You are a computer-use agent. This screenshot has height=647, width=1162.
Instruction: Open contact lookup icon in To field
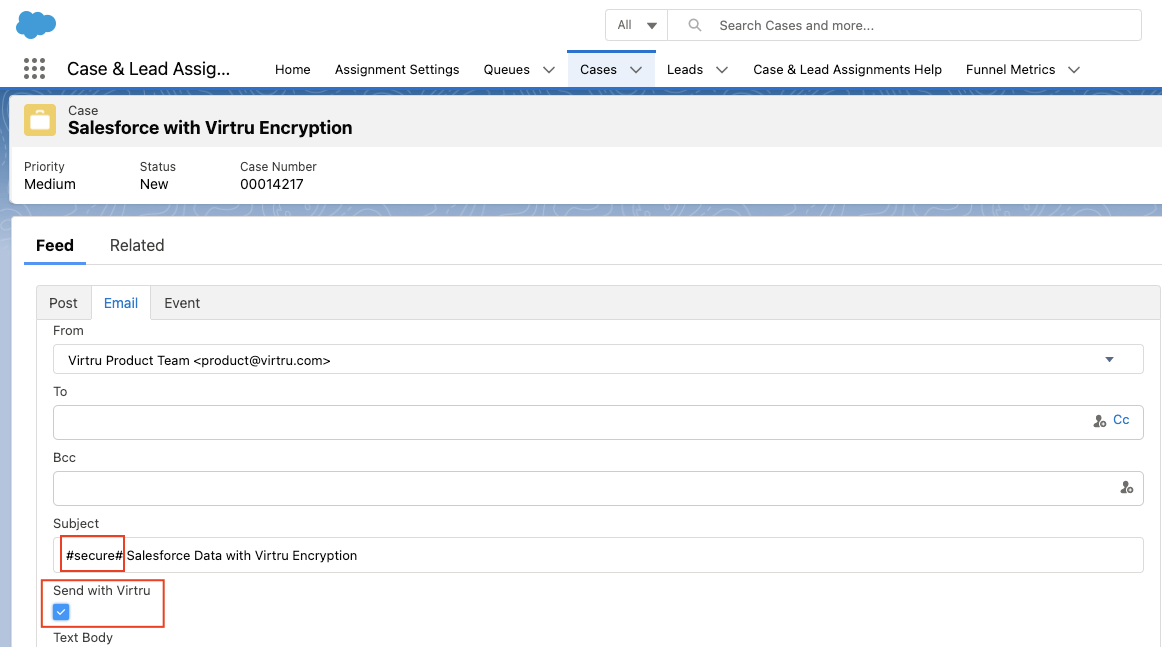(1100, 421)
